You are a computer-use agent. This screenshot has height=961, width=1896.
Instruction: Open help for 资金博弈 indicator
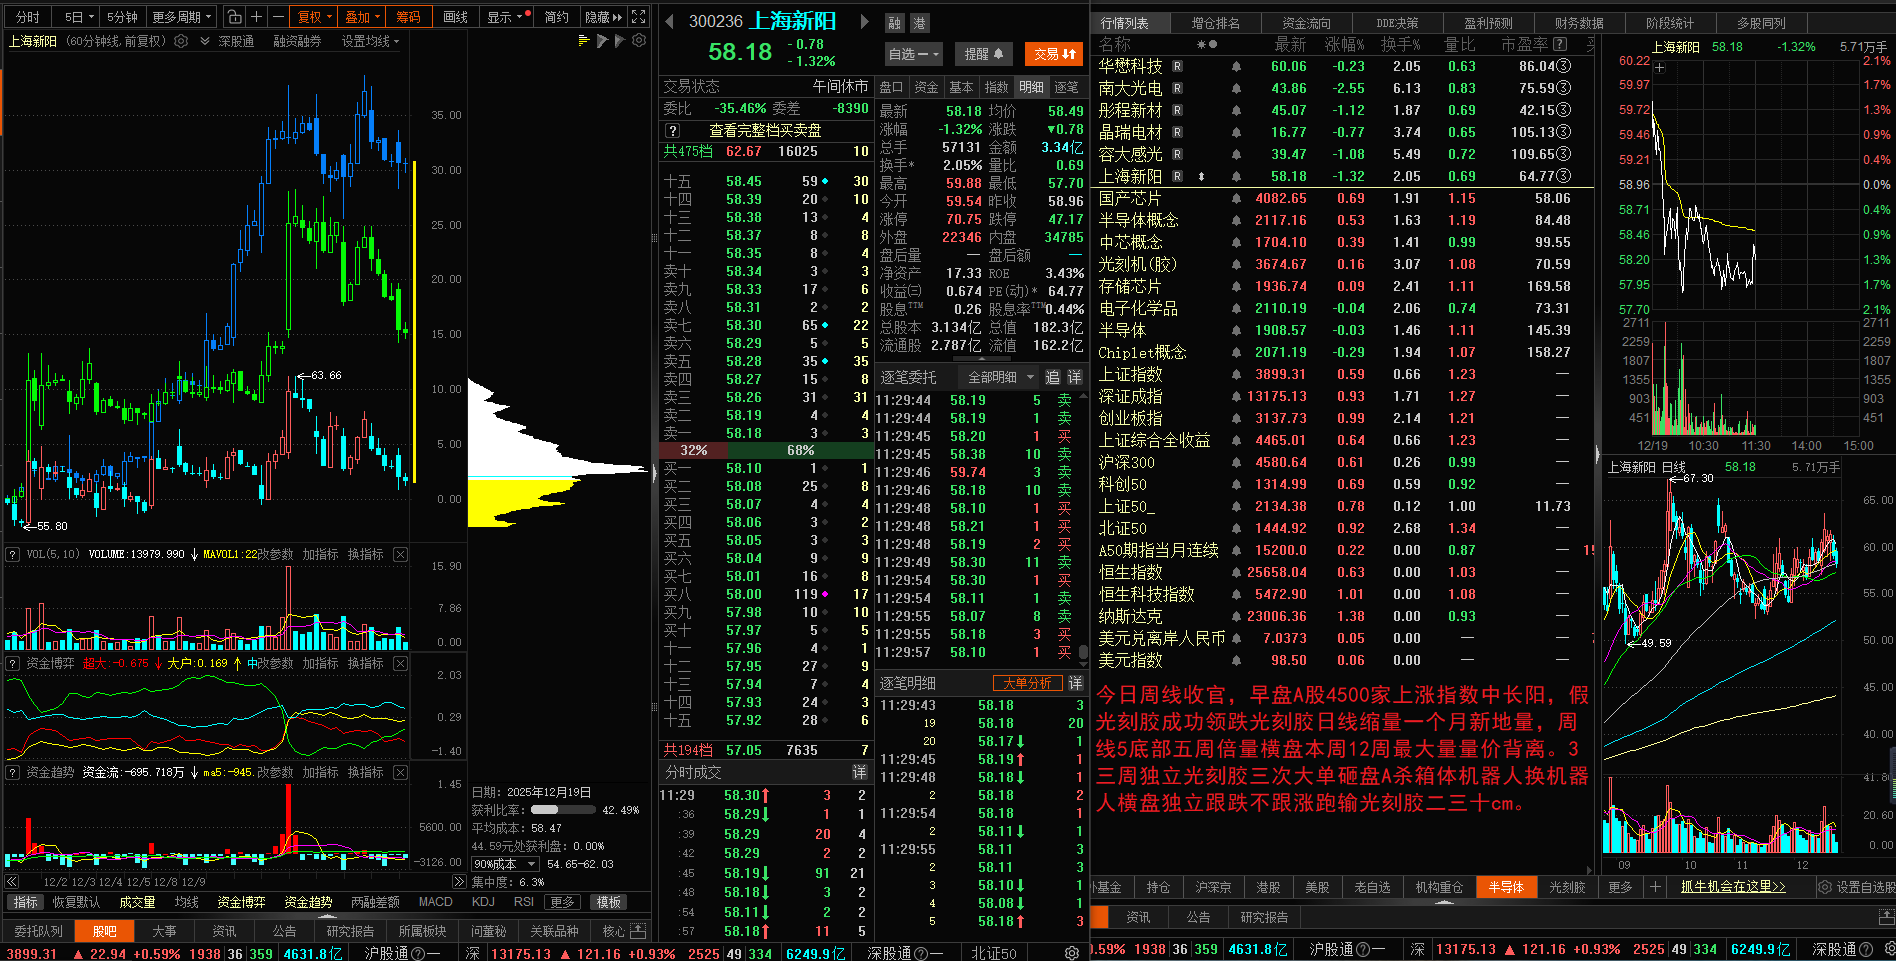[13, 663]
